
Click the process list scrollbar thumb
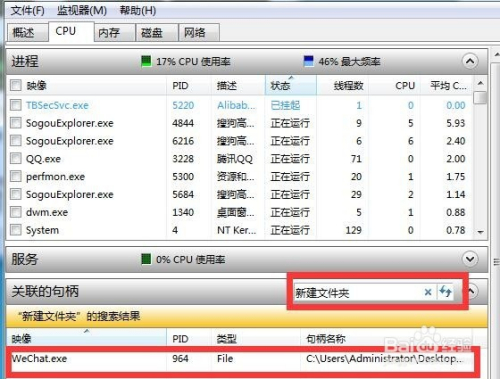pos(480,98)
